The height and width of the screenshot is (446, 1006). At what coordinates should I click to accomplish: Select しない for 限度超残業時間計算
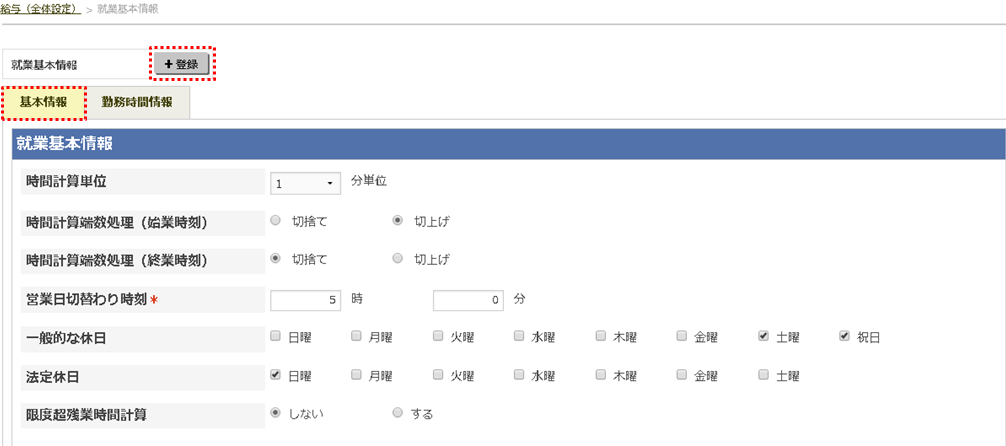[276, 413]
